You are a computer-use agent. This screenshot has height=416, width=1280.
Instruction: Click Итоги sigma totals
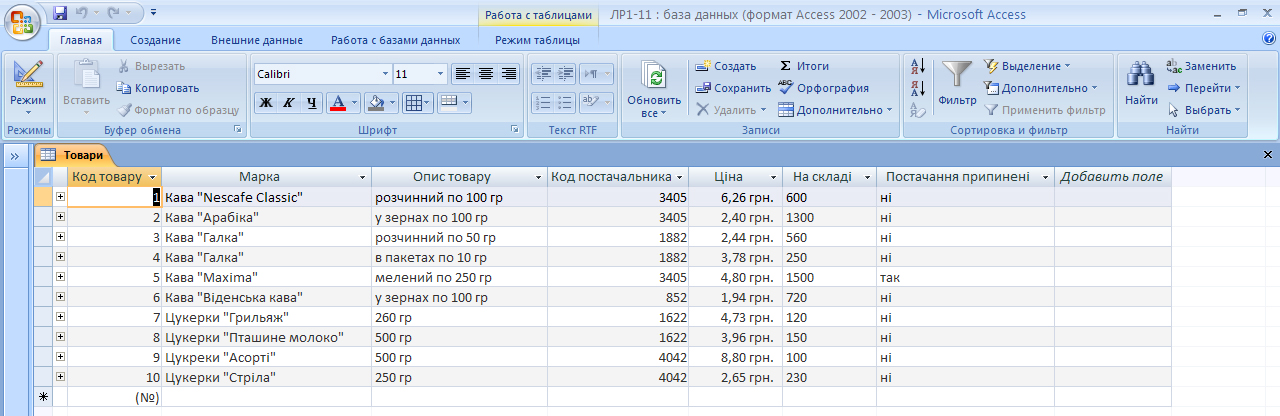pos(804,66)
